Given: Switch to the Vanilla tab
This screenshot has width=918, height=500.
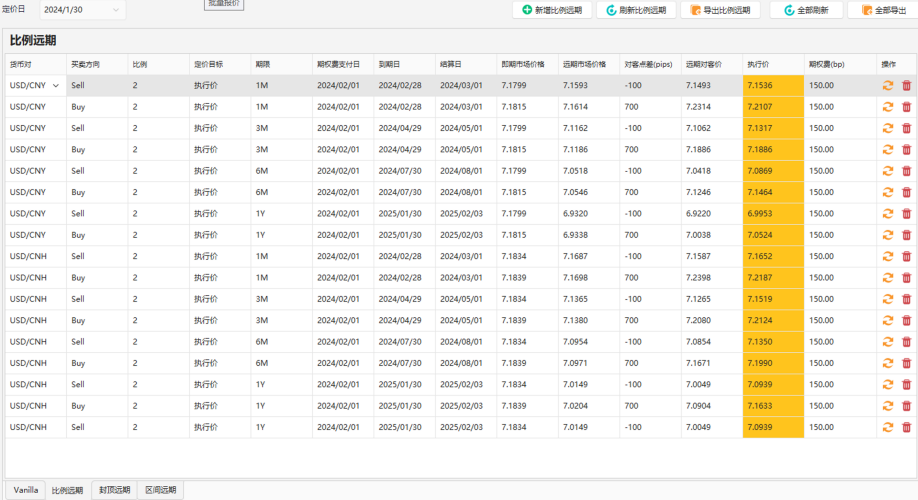Looking at the screenshot, I should coord(26,490).
